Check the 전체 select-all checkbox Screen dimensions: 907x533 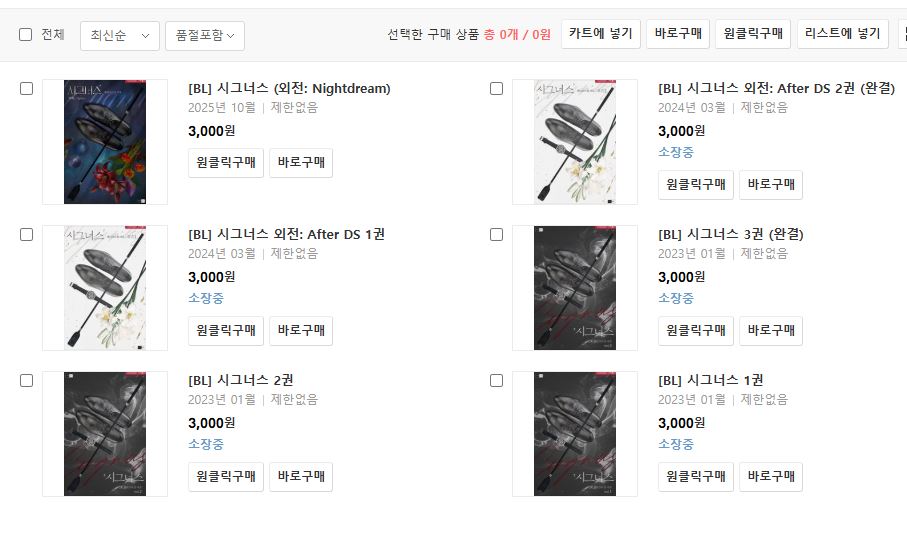[25, 35]
